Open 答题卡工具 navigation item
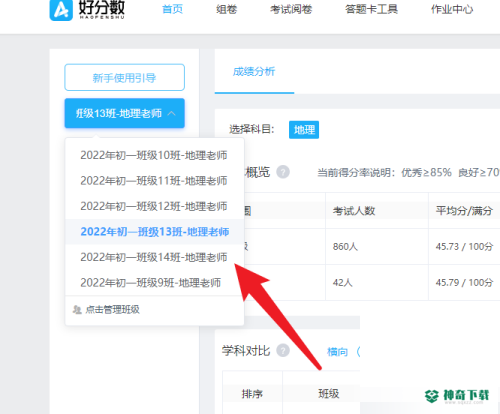 (x=371, y=9)
